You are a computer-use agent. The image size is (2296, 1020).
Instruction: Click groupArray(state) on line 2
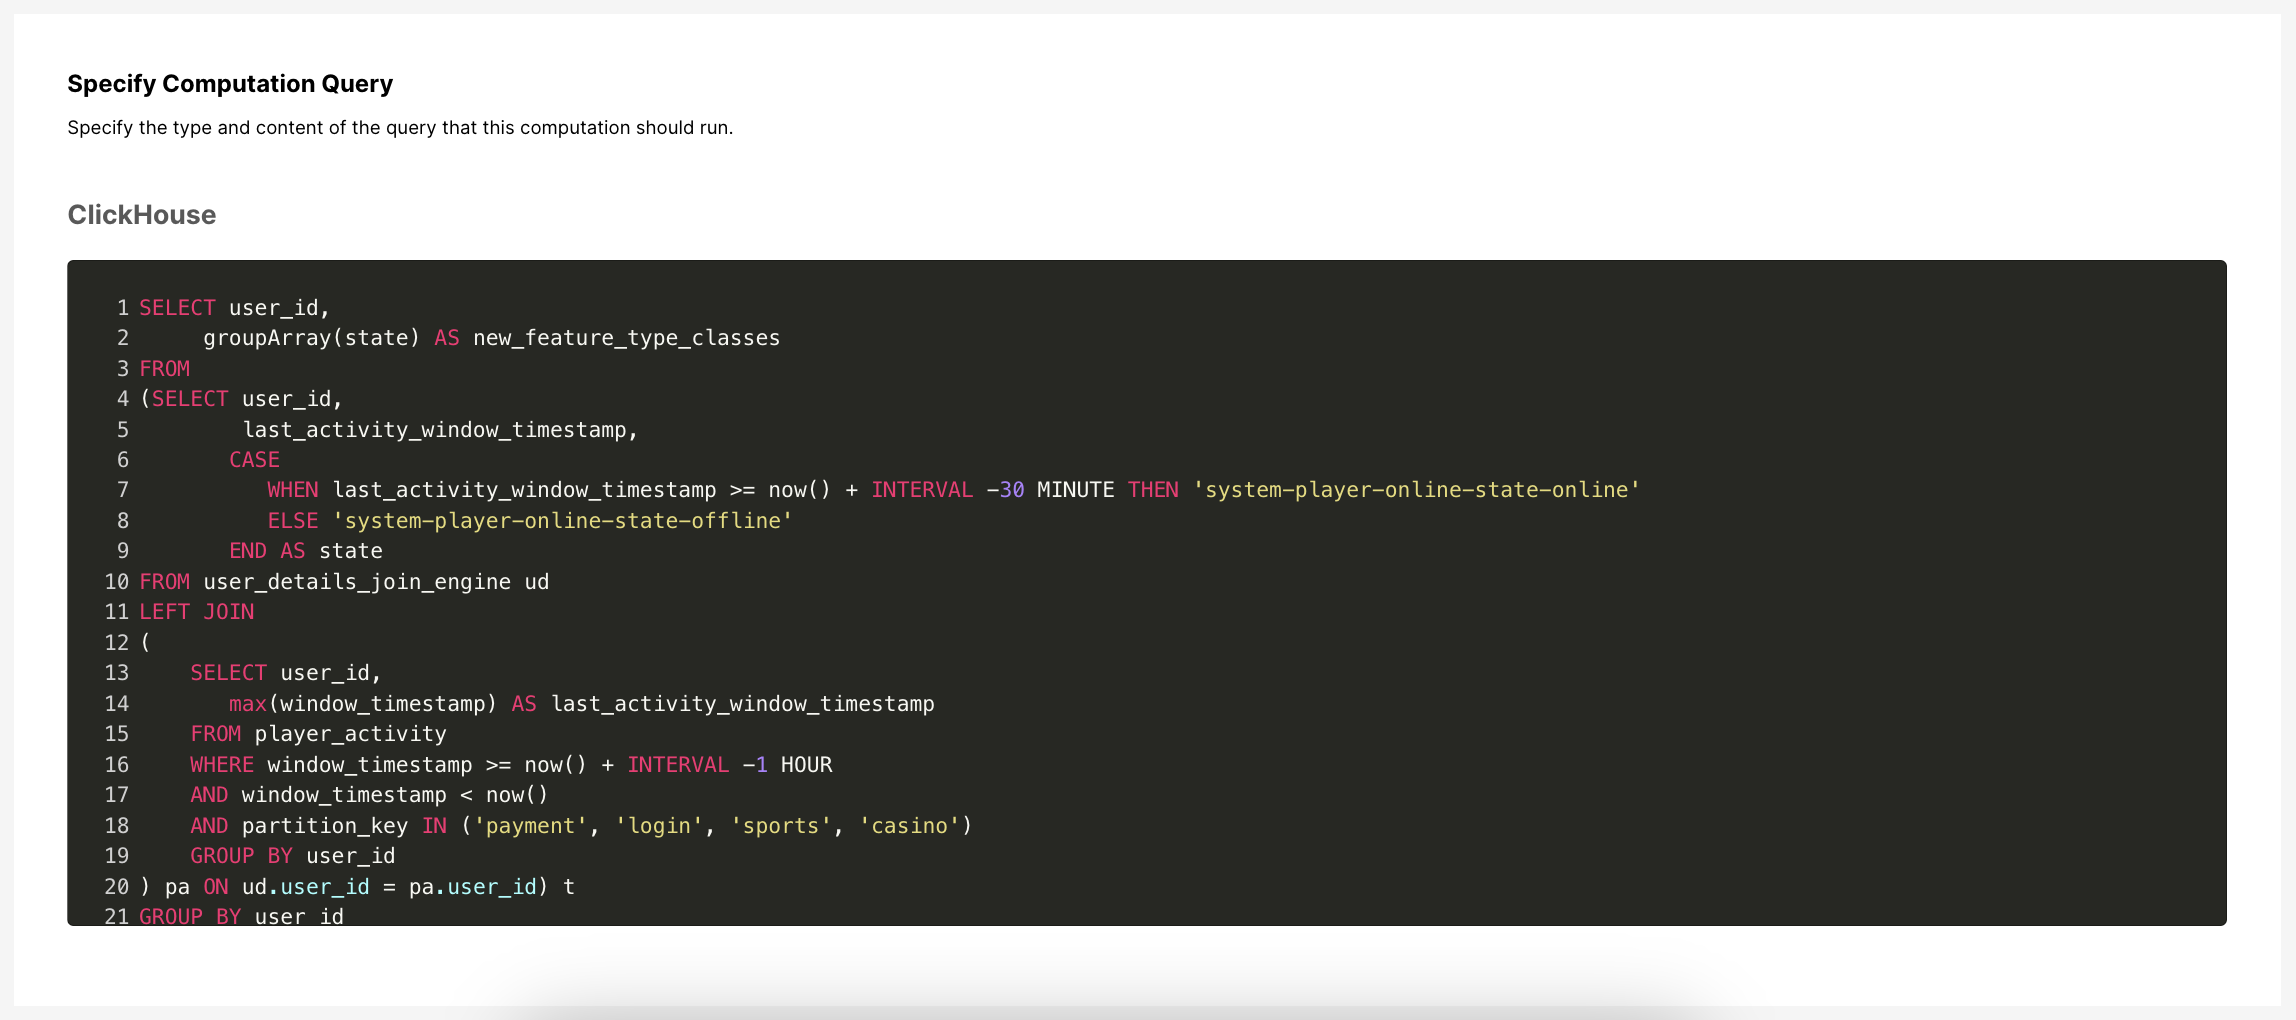[311, 338]
